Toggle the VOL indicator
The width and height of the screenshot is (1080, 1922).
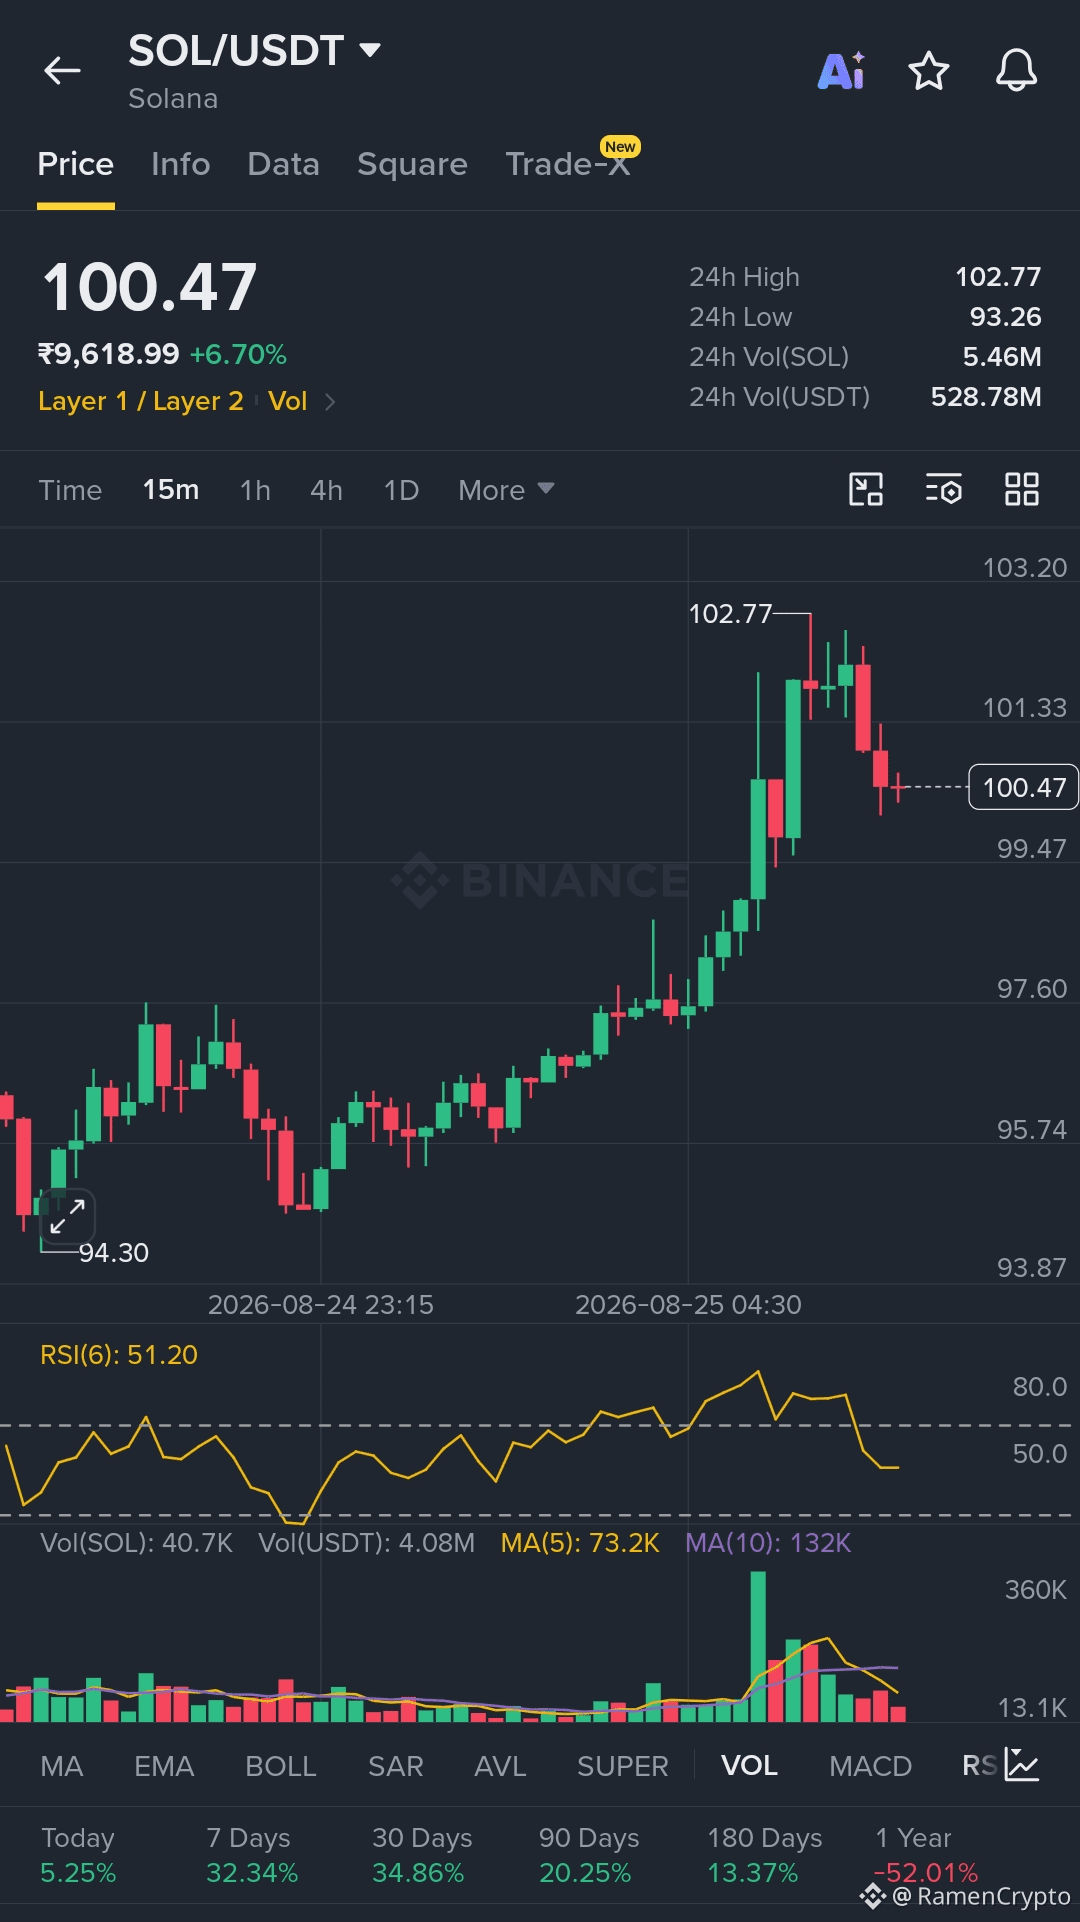pyautogui.click(x=749, y=1766)
